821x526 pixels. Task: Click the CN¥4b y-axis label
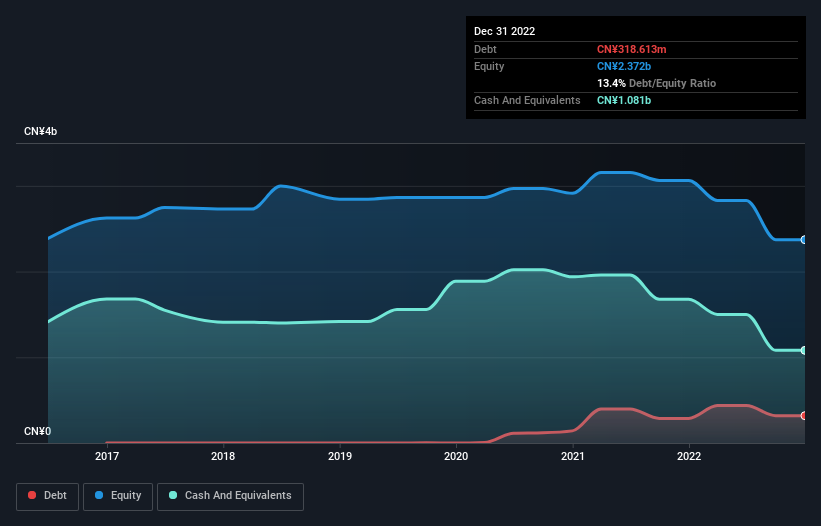coord(40,131)
